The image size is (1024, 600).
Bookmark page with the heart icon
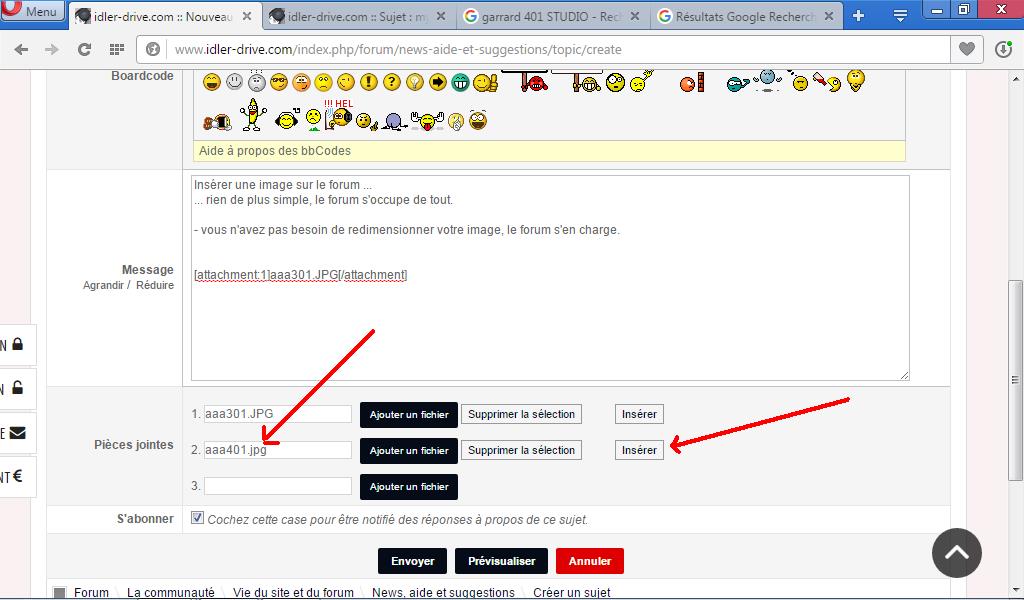(966, 49)
